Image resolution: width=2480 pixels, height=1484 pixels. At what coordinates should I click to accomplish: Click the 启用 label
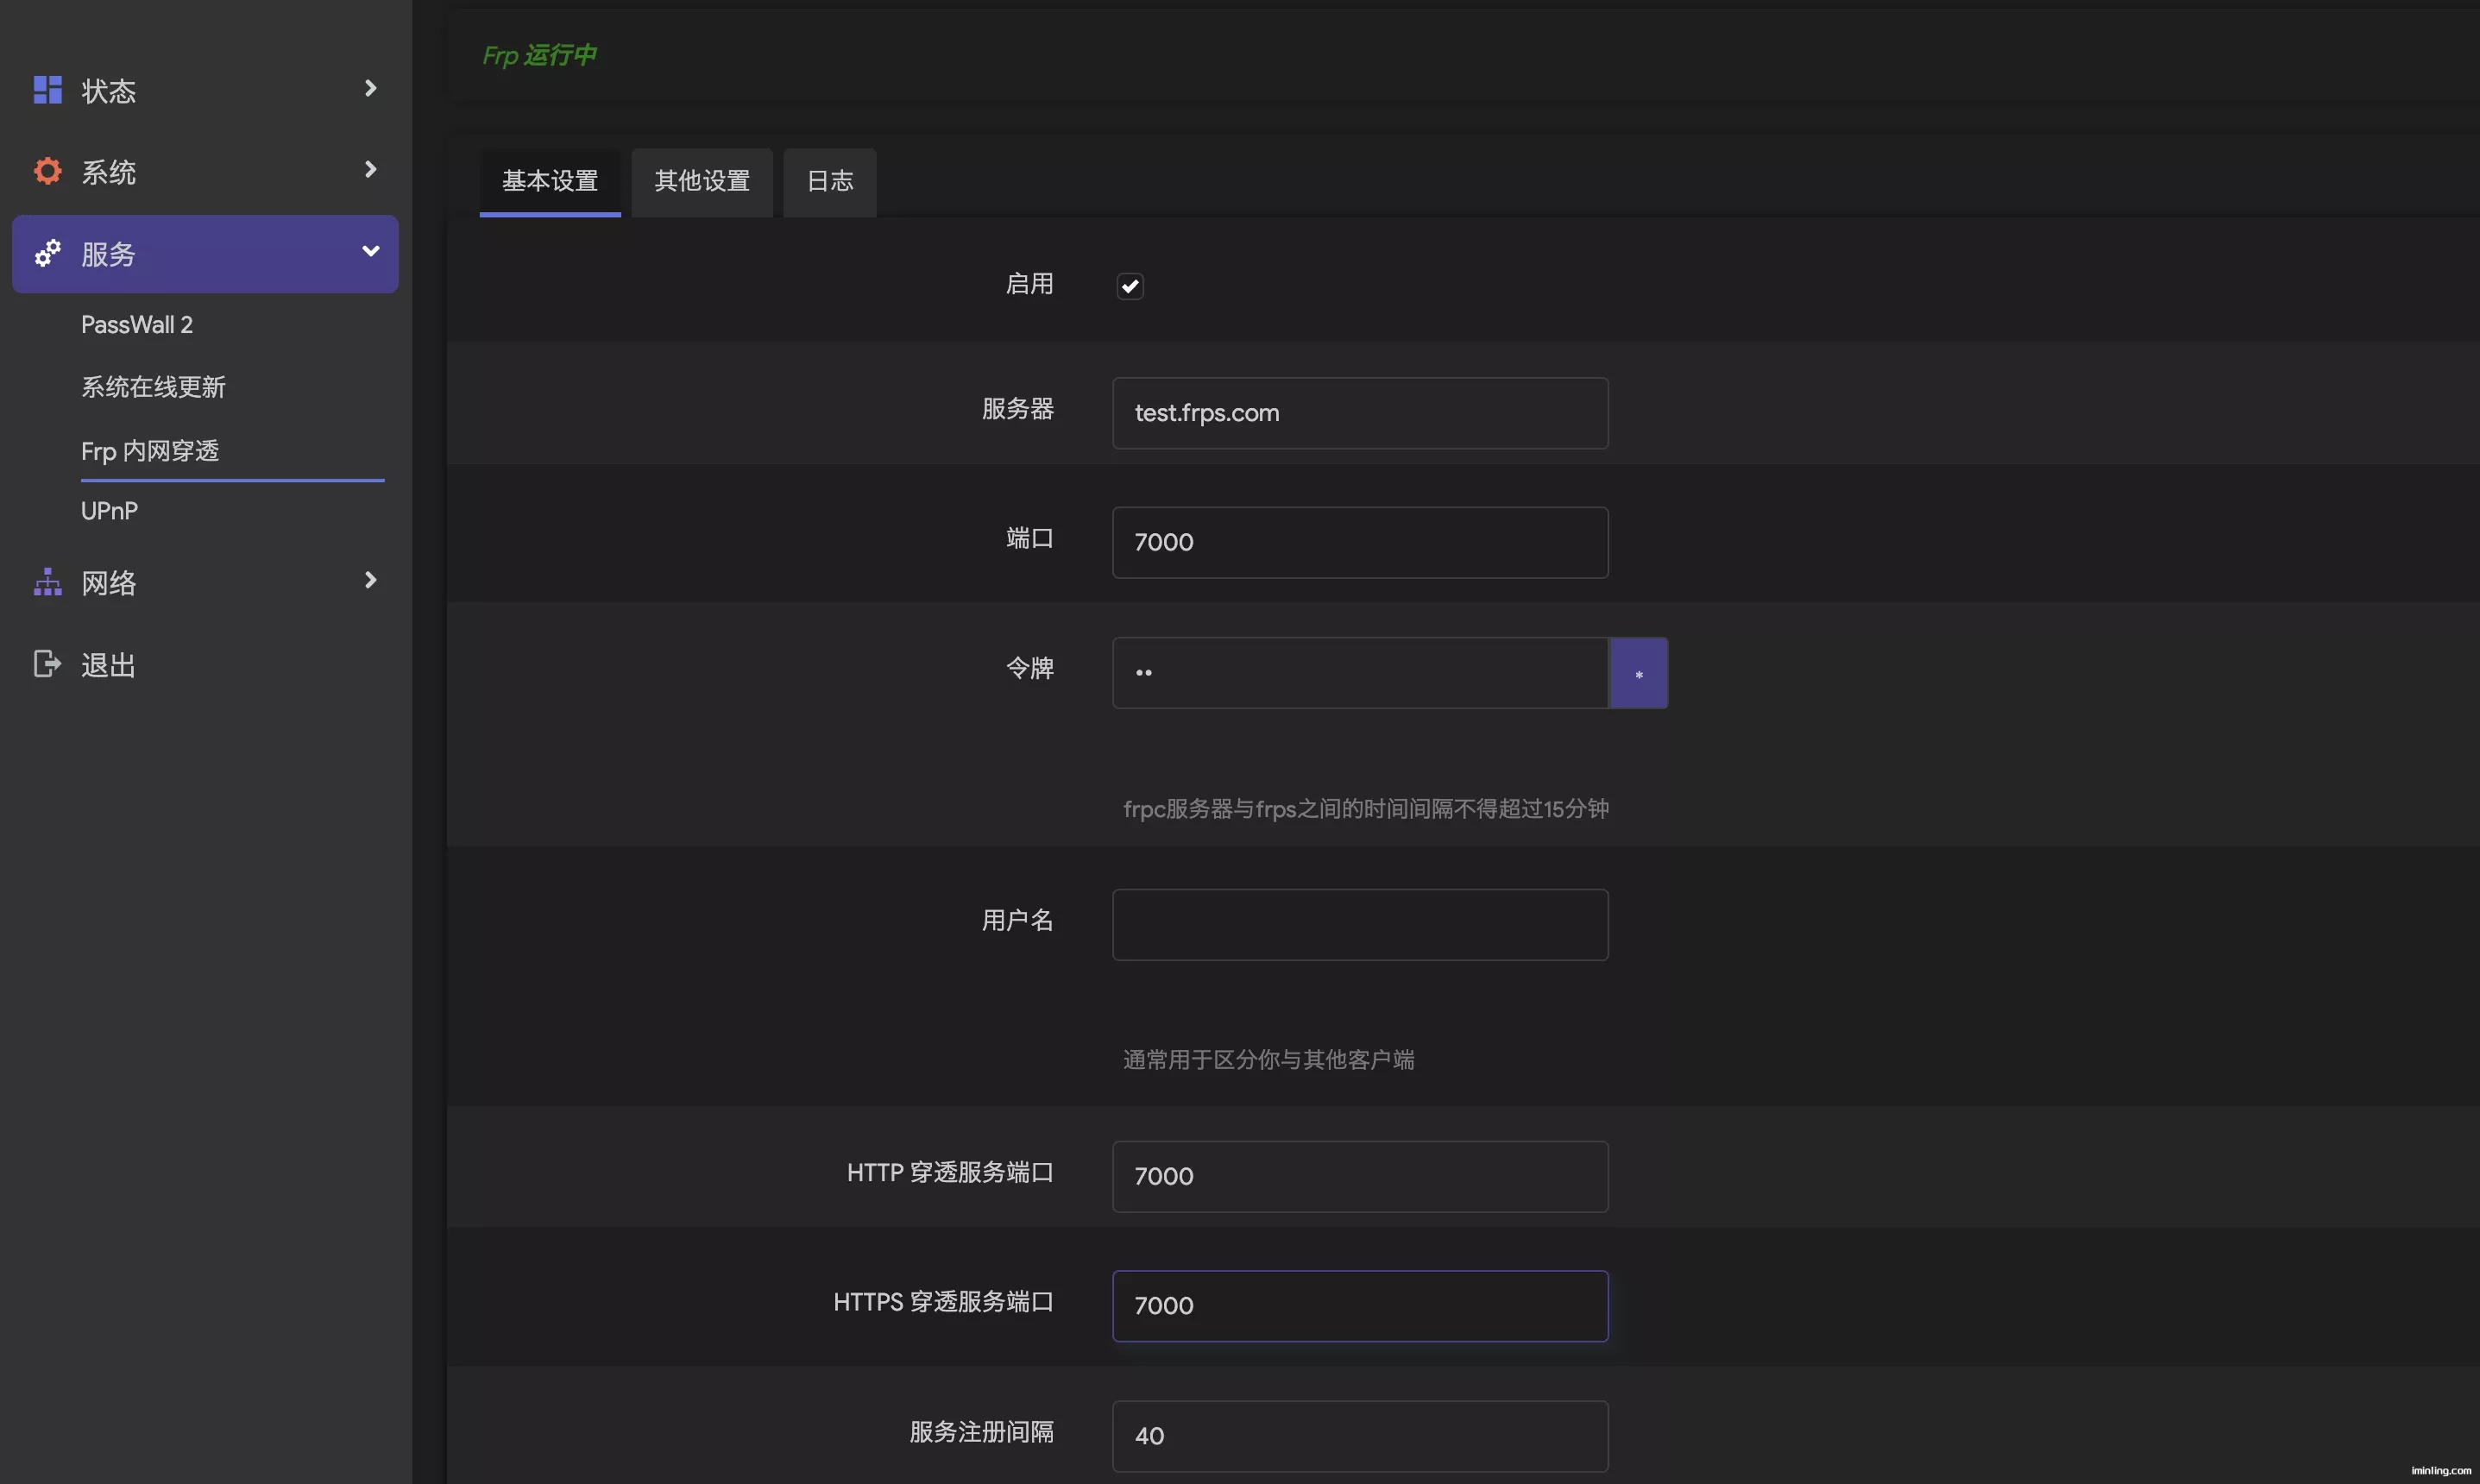click(x=1029, y=284)
